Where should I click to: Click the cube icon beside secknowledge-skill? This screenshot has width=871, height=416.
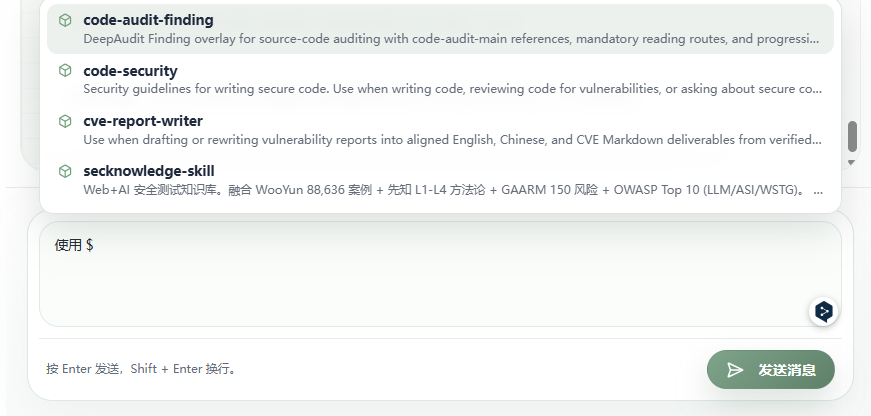point(65,171)
